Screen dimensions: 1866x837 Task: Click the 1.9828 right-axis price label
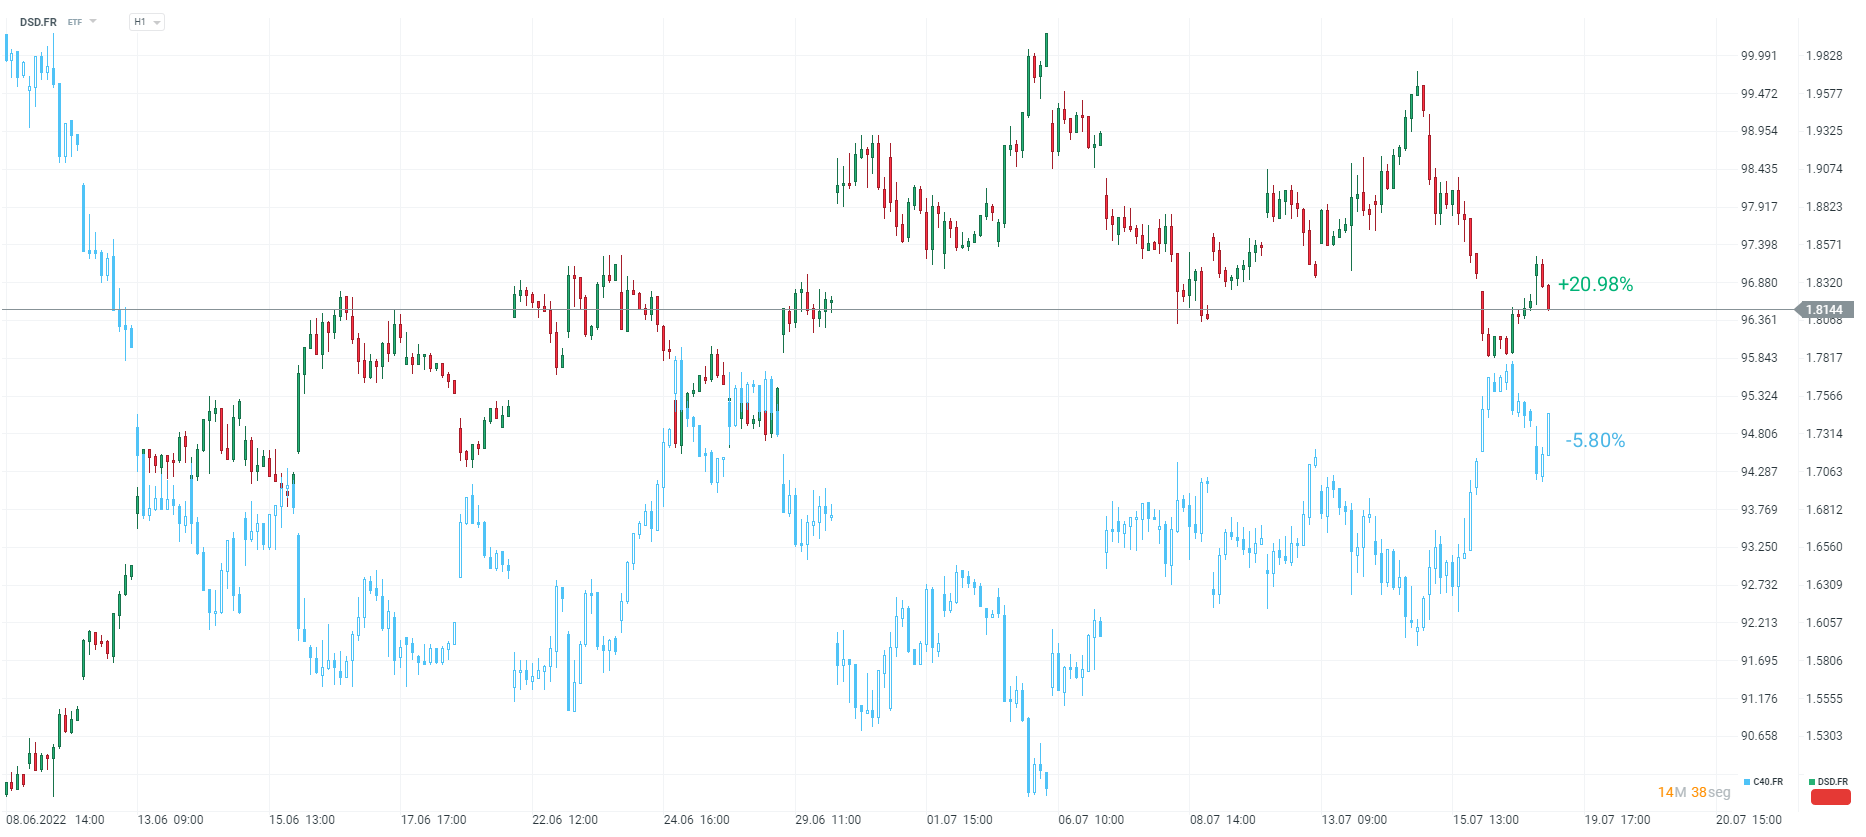coord(1824,56)
